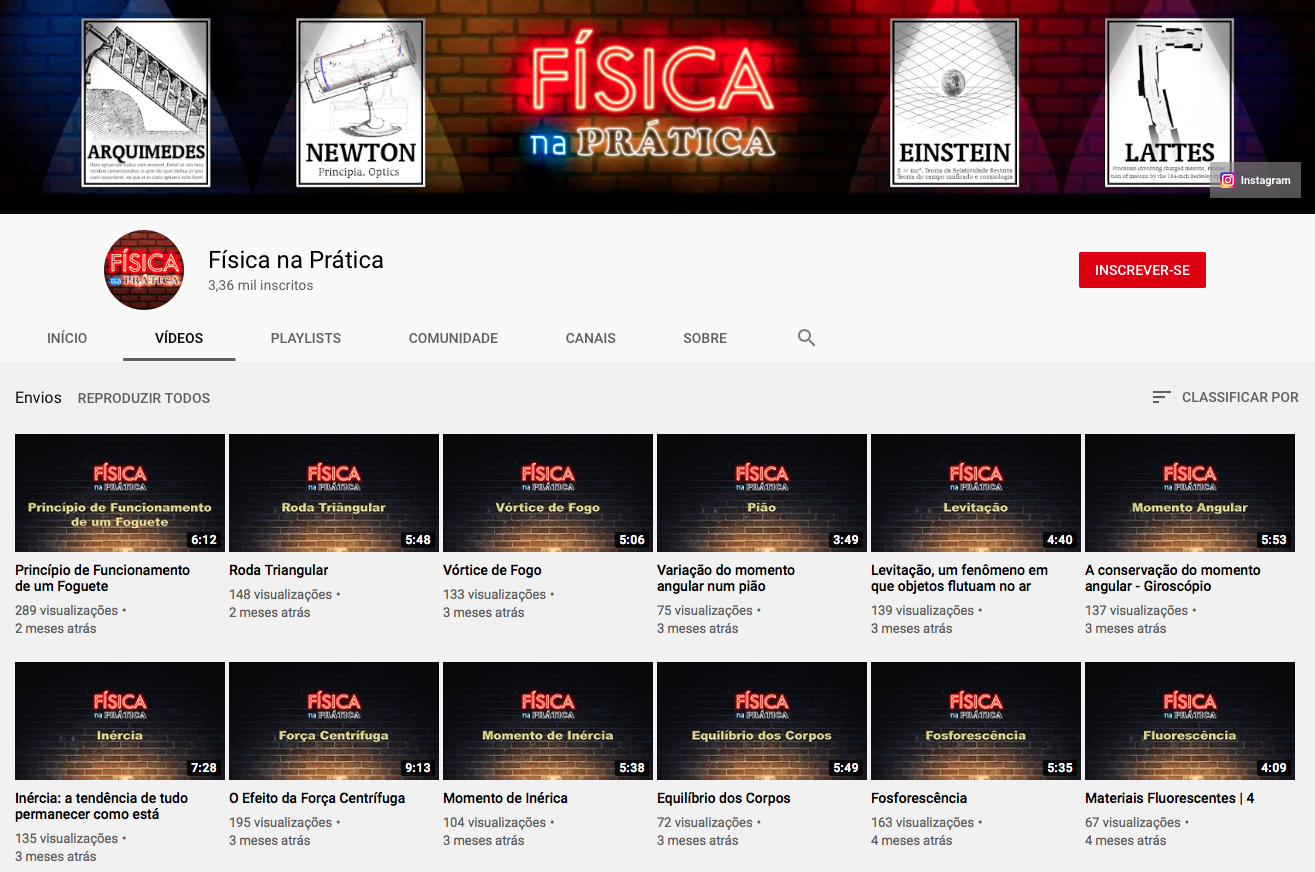The image size is (1315, 872).
Task: Open the Fluorescência video thumbnail
Action: [1190, 721]
